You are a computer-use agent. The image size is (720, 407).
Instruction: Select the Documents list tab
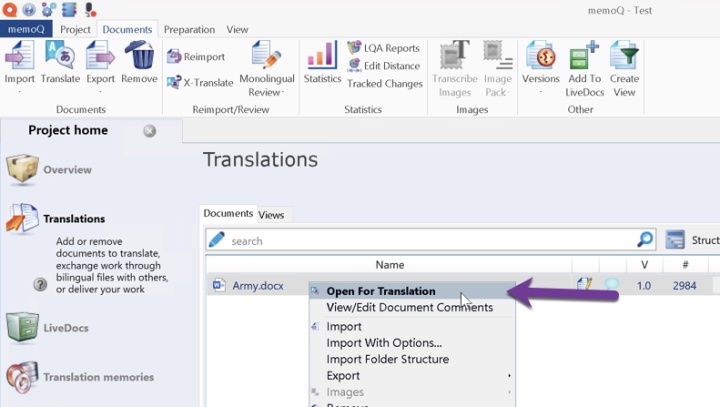click(228, 214)
